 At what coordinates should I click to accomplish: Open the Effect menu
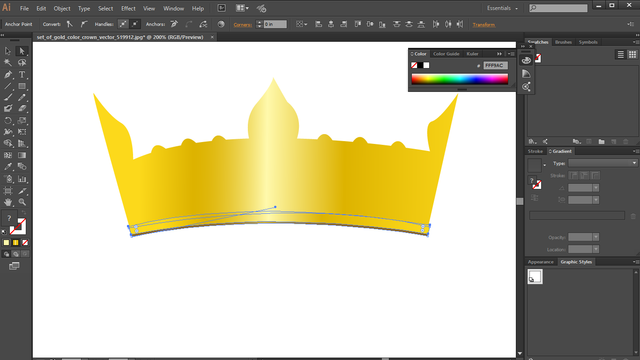[128, 8]
